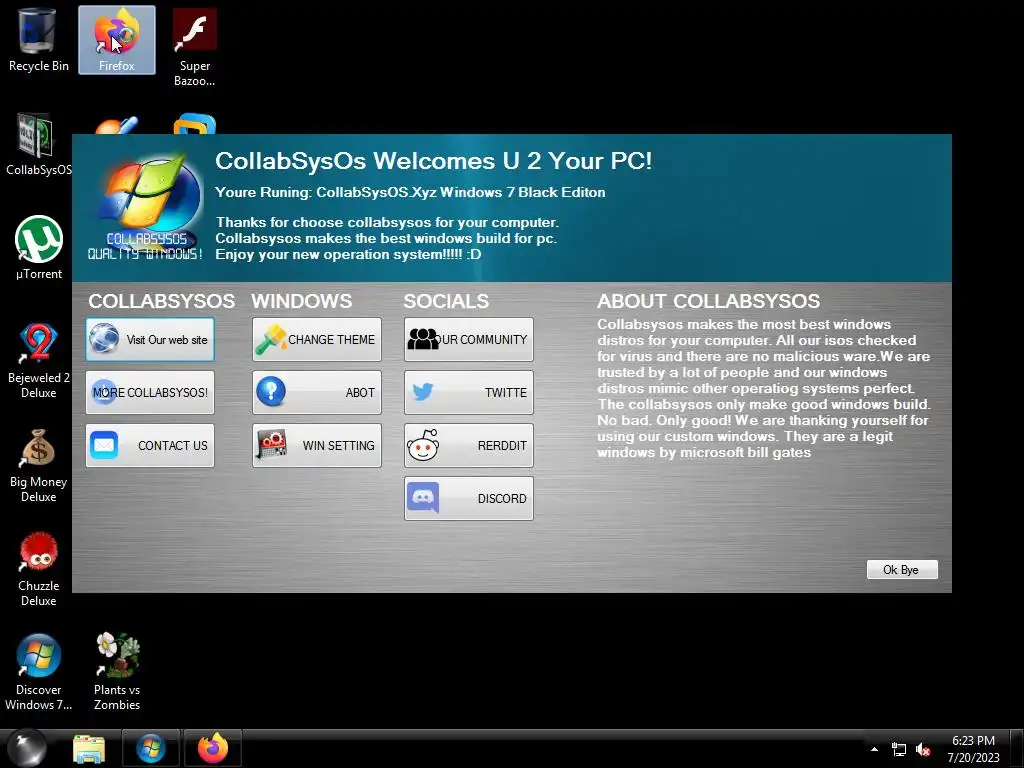Launch Firefox from the taskbar

[213, 749]
